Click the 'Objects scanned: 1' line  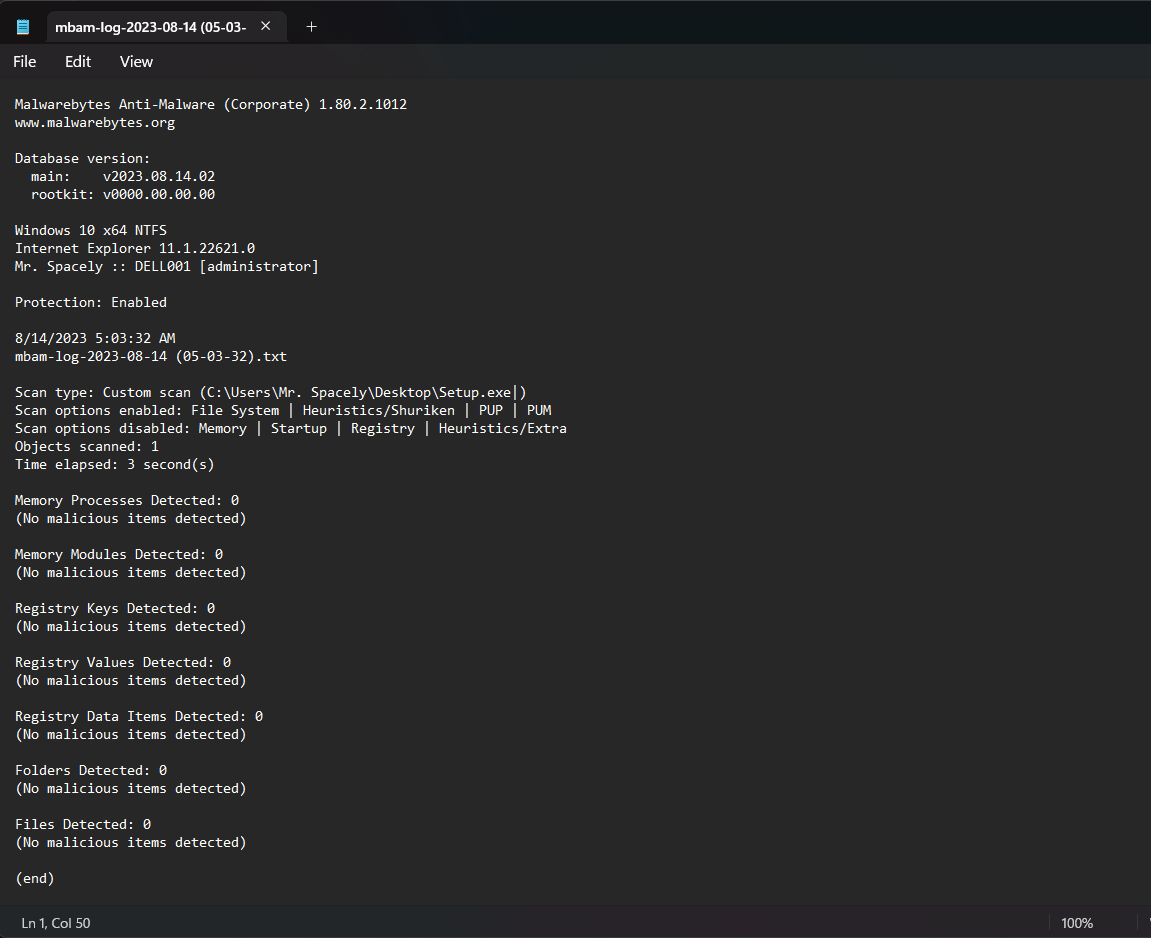(x=87, y=446)
